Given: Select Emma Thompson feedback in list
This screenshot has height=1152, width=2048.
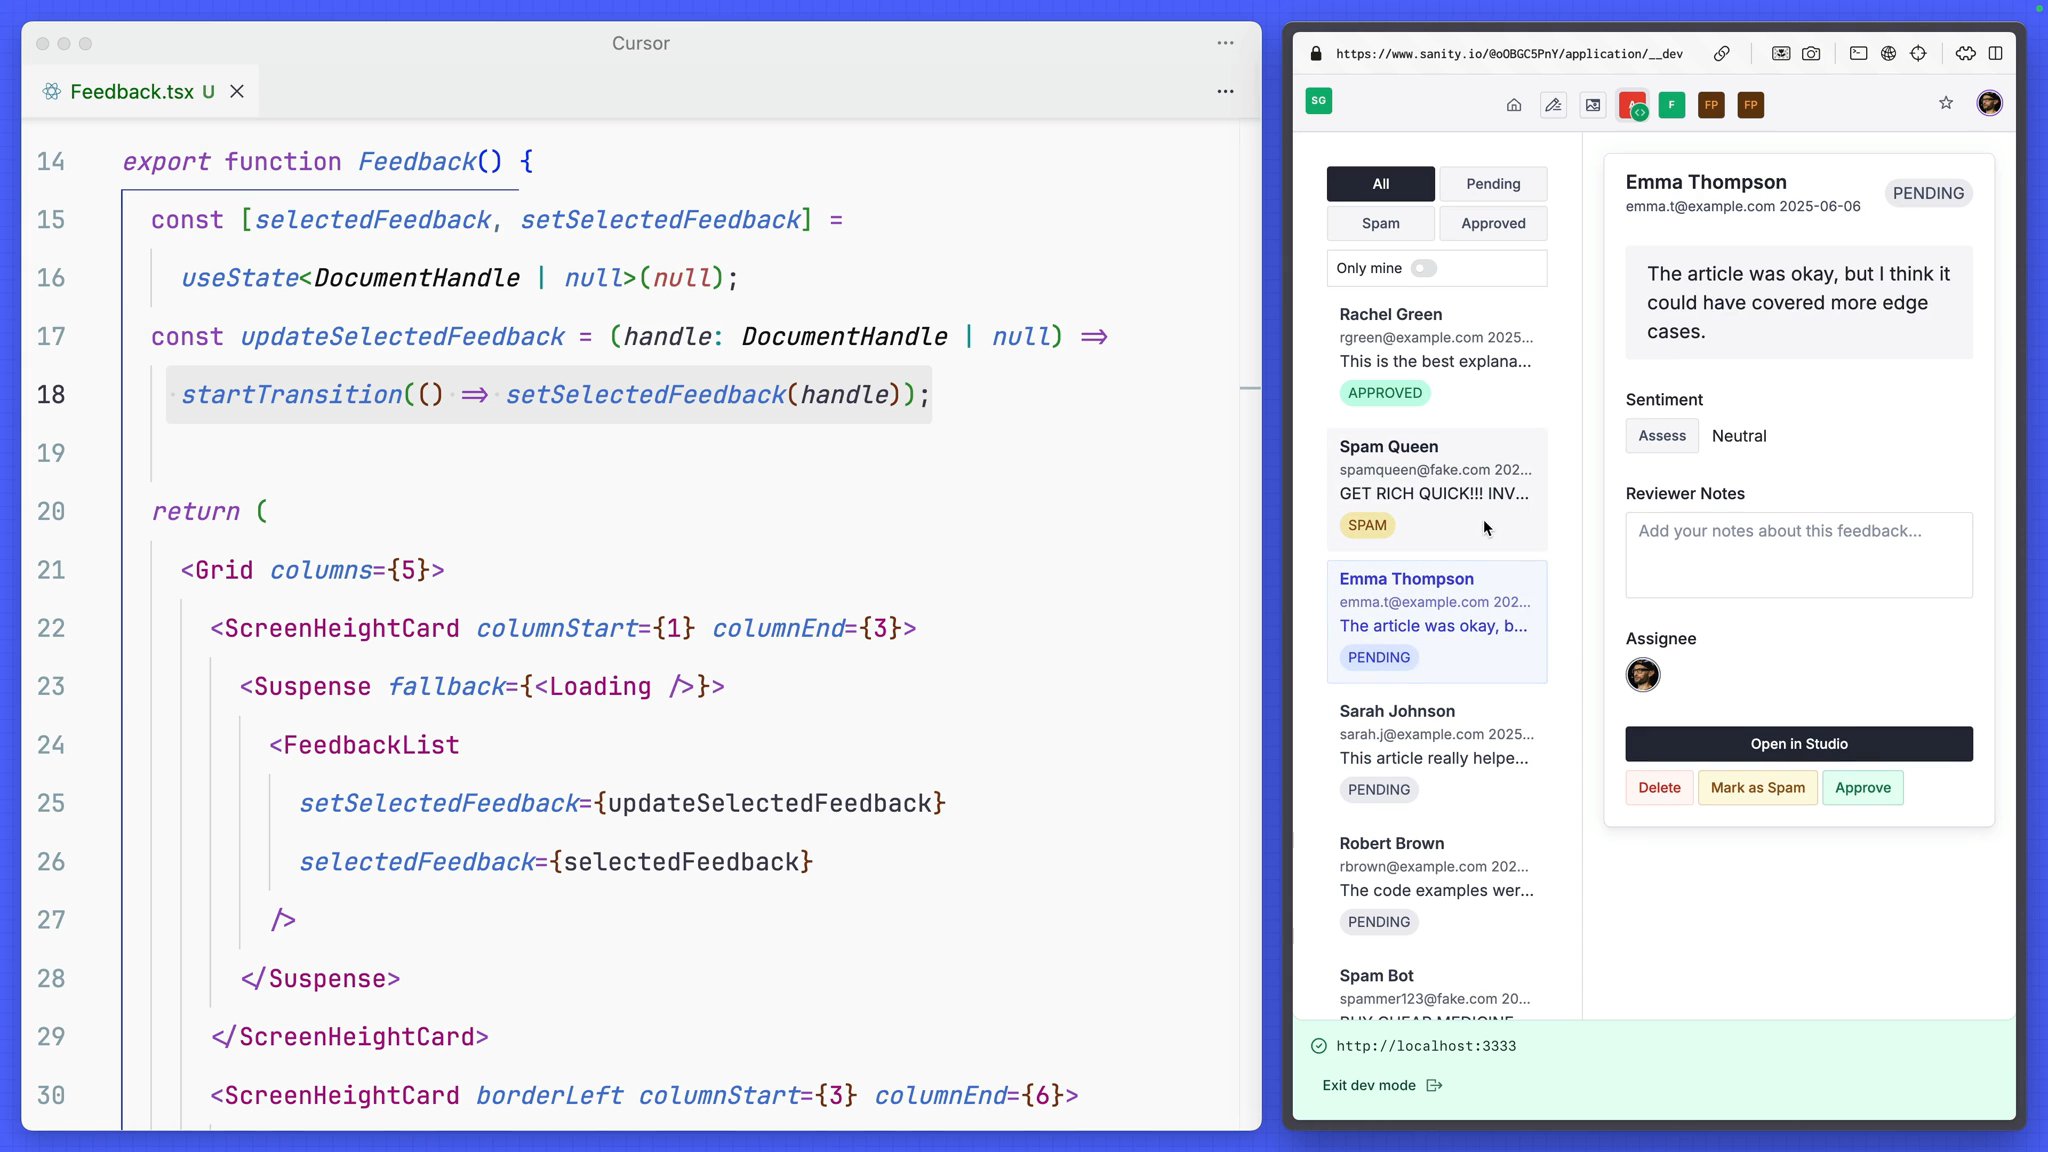Looking at the screenshot, I should (1437, 622).
